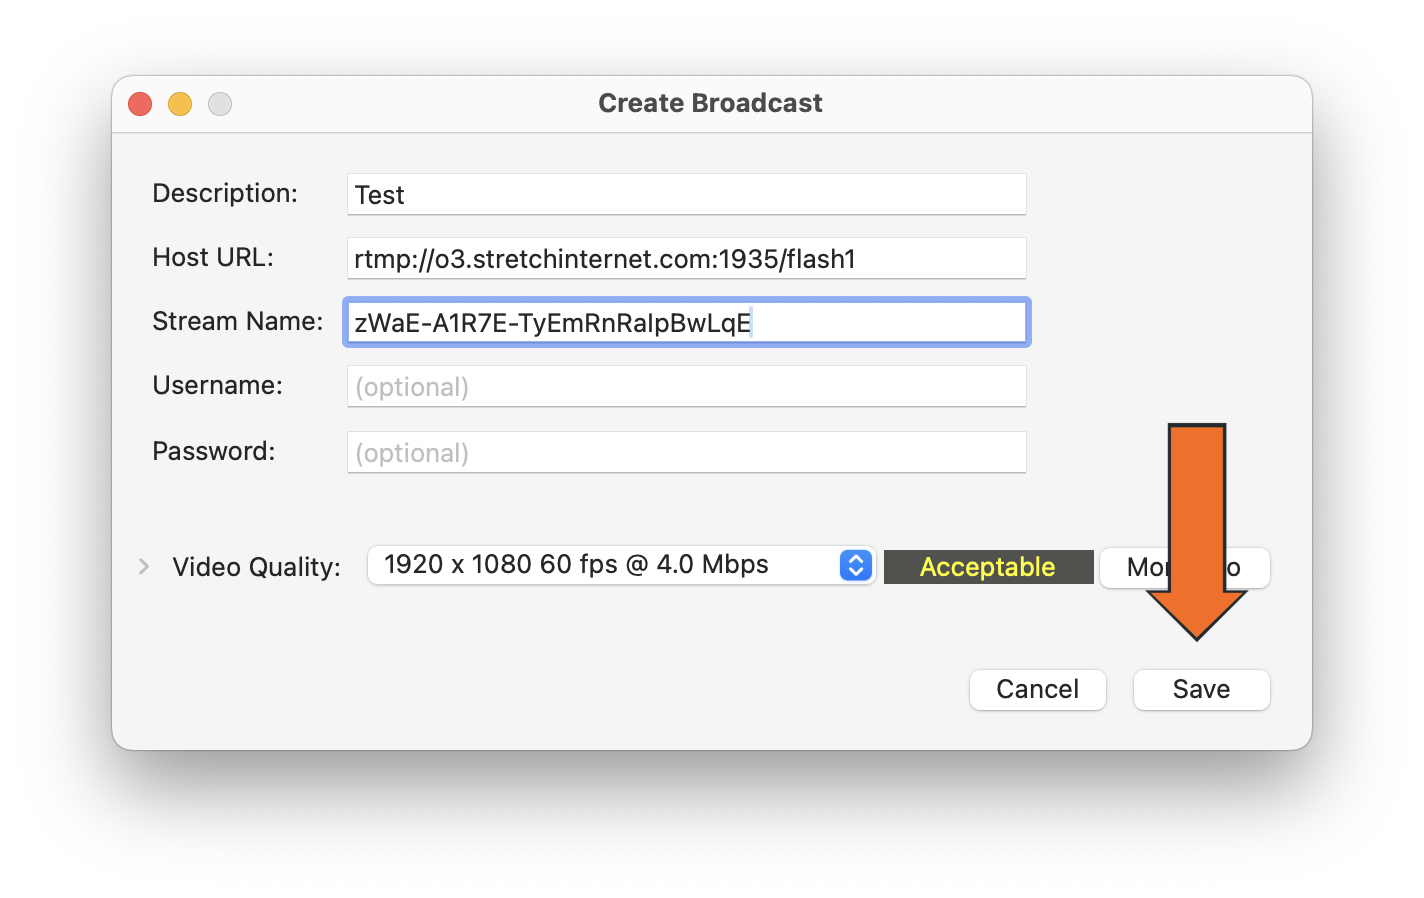Image resolution: width=1424 pixels, height=898 pixels.
Task: Select the Description field containing Test
Action: pyautogui.click(x=686, y=194)
